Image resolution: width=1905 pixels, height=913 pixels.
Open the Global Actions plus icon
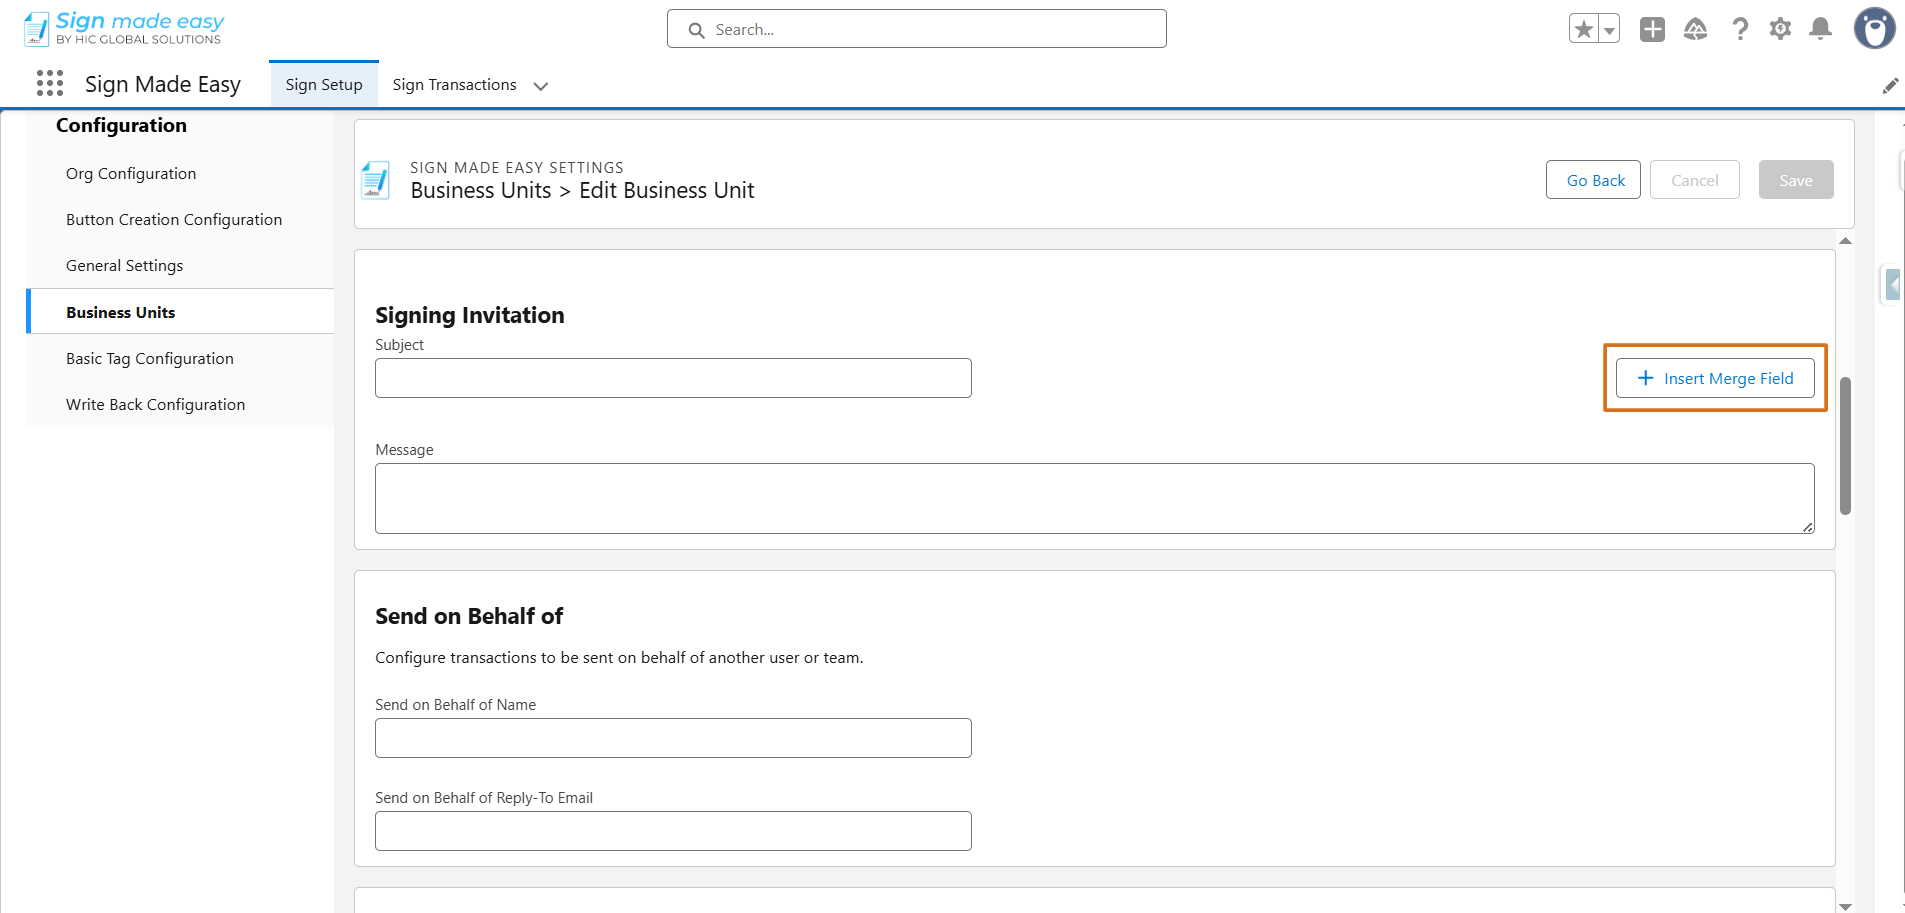1652,30
